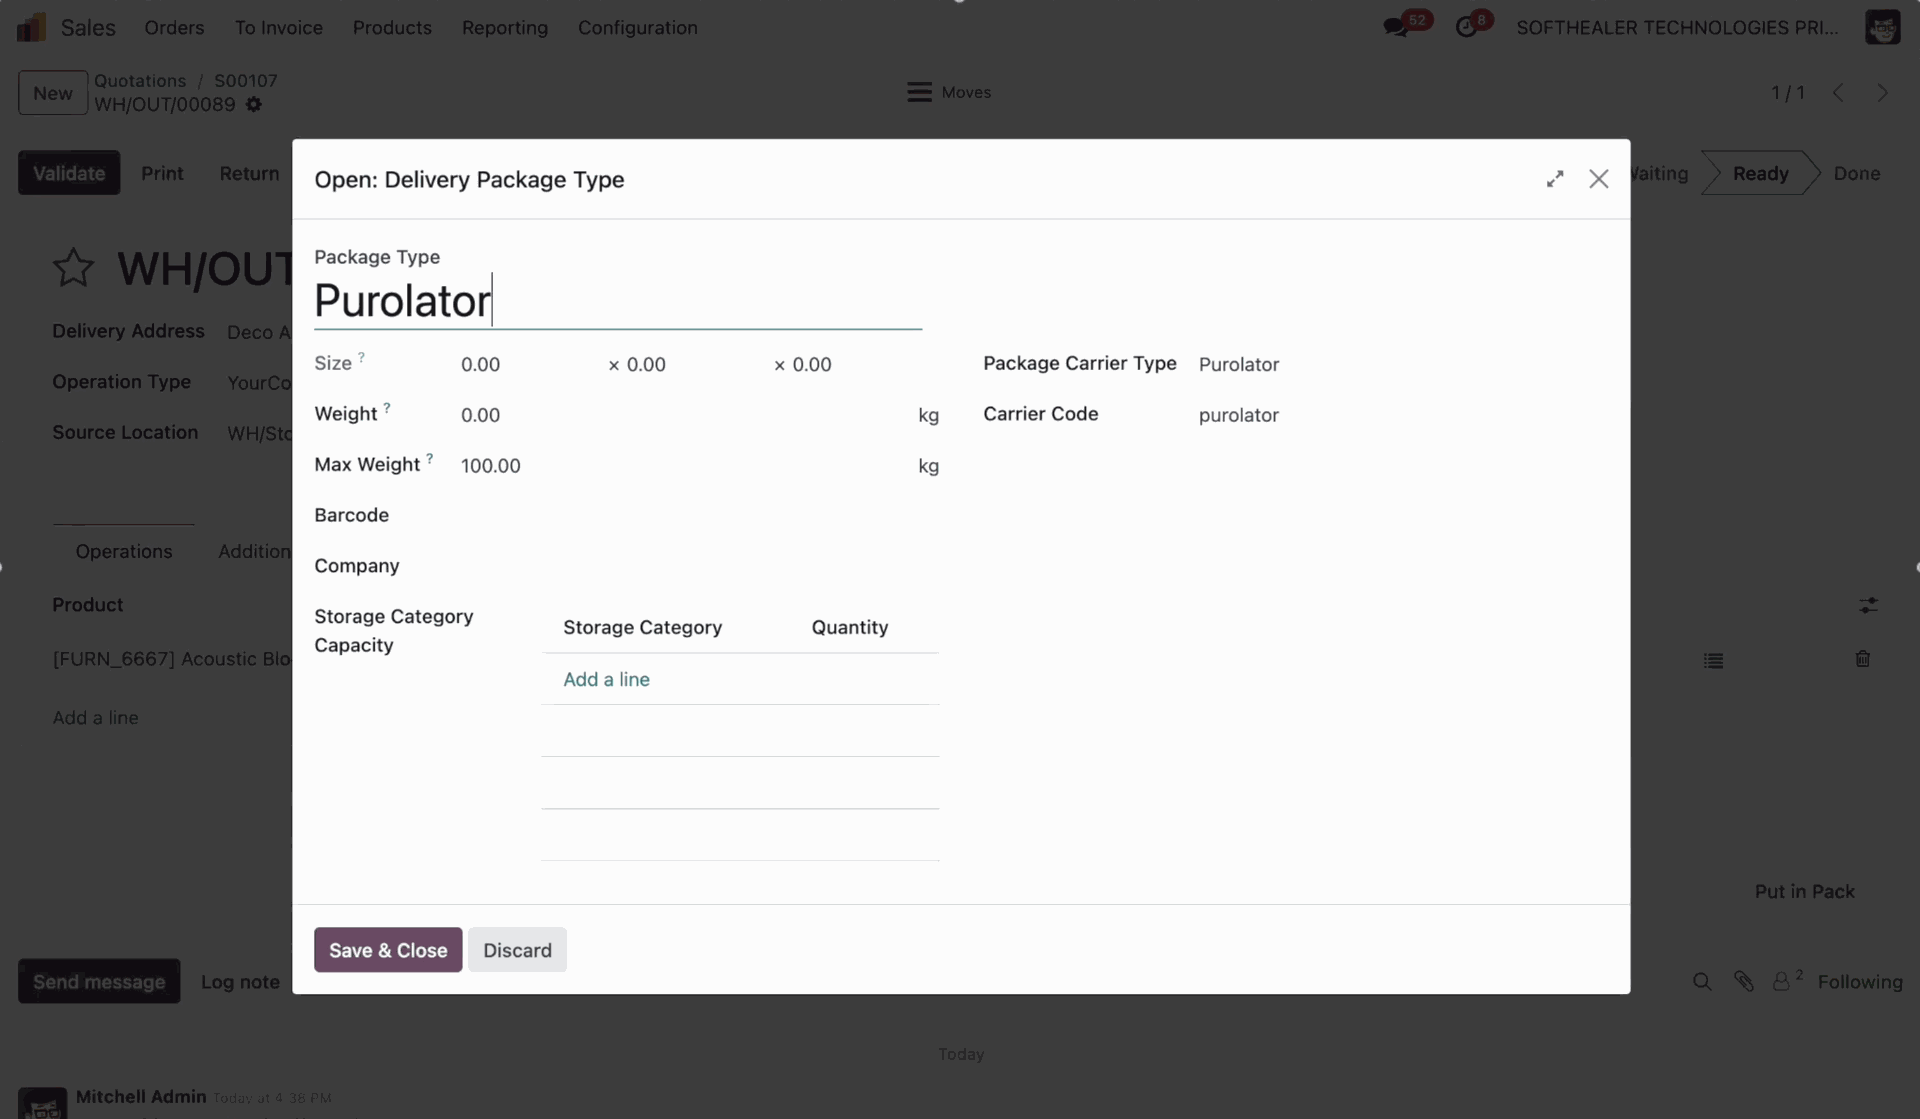The width and height of the screenshot is (1920, 1119).
Task: Mark the transfer with the star icon
Action: (x=73, y=268)
